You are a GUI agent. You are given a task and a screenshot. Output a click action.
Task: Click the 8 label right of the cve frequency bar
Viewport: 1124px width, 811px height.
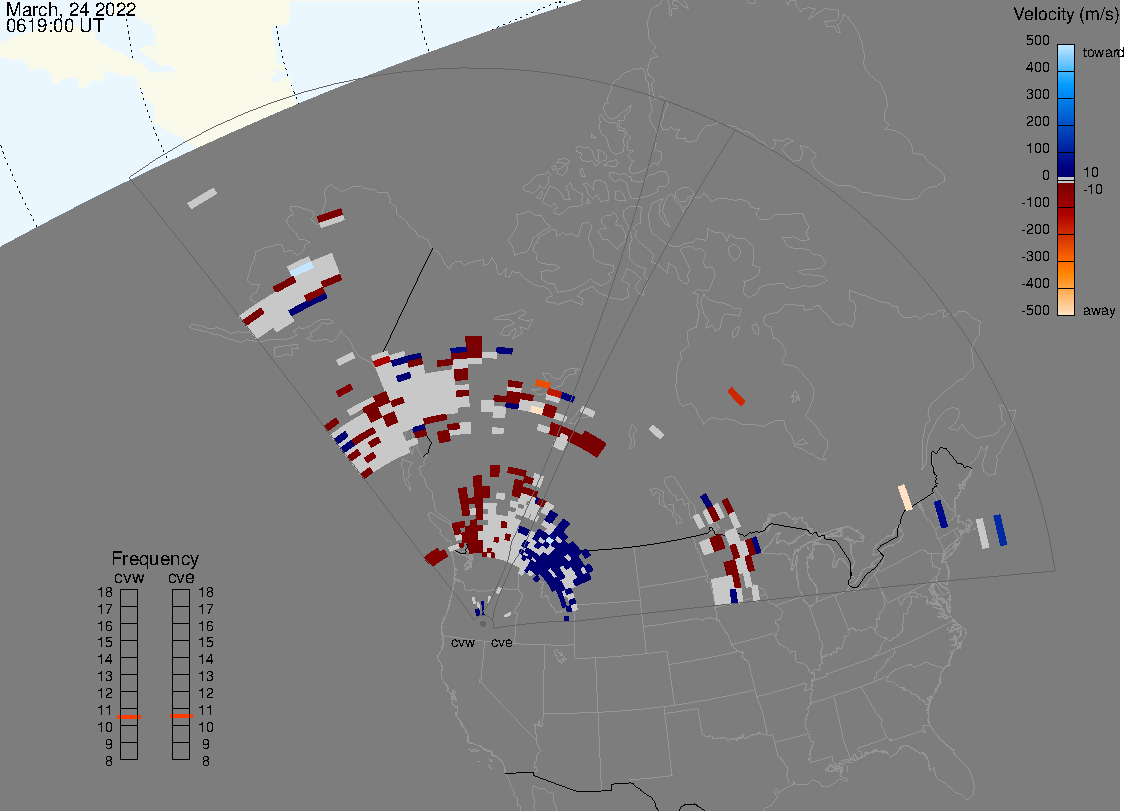pyautogui.click(x=206, y=762)
